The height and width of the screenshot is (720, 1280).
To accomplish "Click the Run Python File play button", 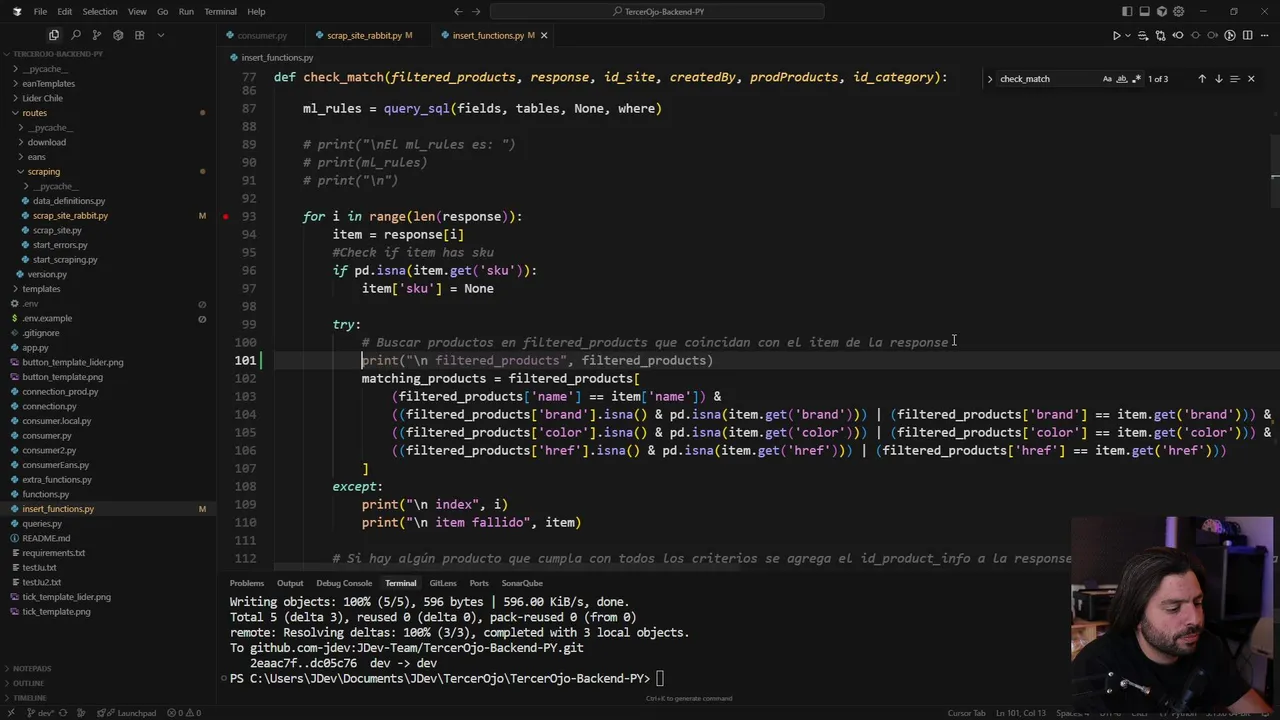I will coord(1116,35).
